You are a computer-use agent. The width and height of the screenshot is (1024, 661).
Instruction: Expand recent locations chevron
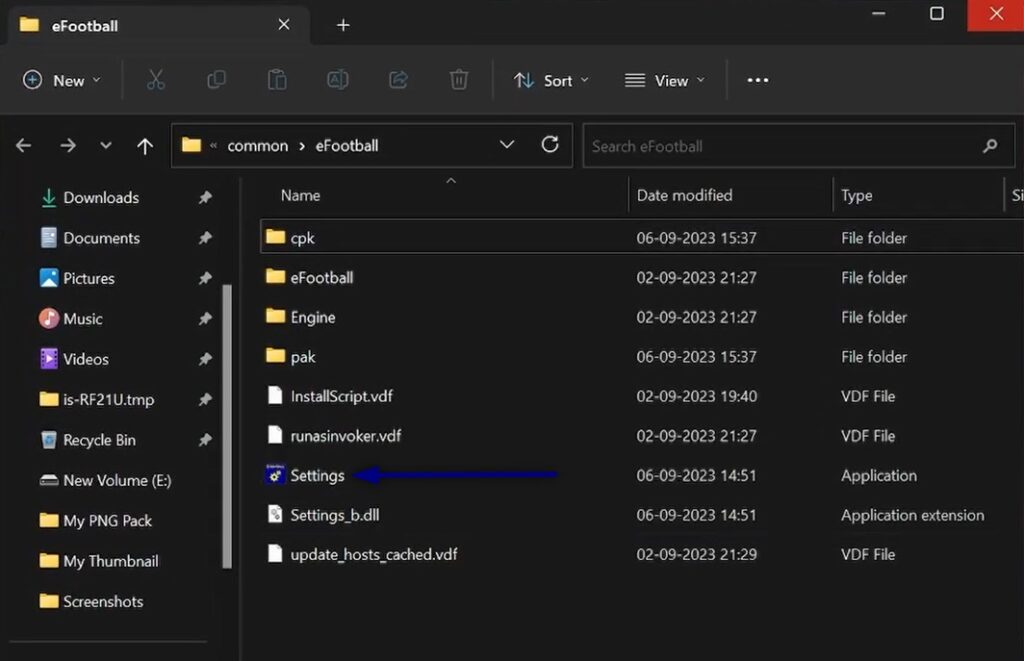[x=106, y=145]
